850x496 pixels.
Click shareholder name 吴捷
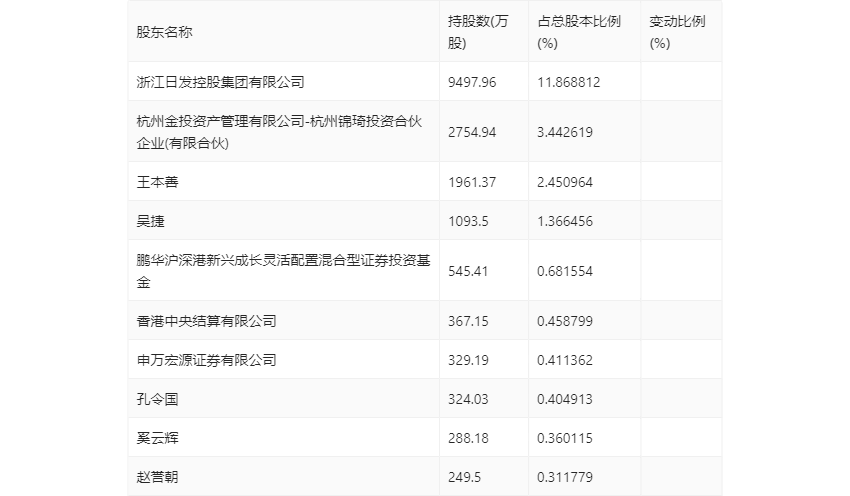[150, 221]
